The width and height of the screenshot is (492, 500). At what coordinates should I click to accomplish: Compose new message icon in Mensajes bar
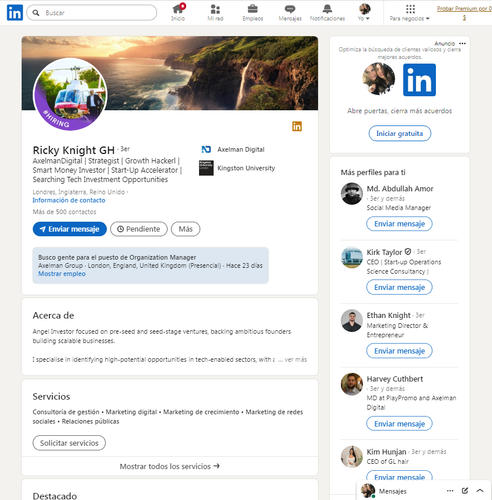[x=465, y=491]
